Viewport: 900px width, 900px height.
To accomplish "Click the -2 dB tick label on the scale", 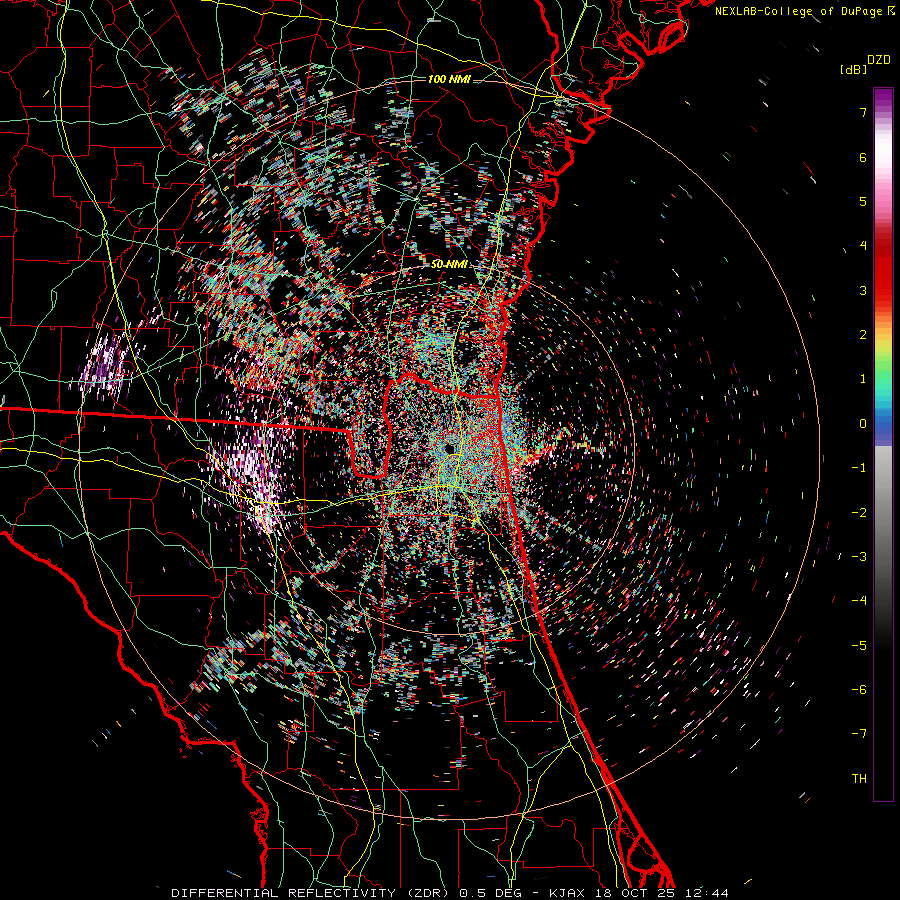I will click(859, 513).
